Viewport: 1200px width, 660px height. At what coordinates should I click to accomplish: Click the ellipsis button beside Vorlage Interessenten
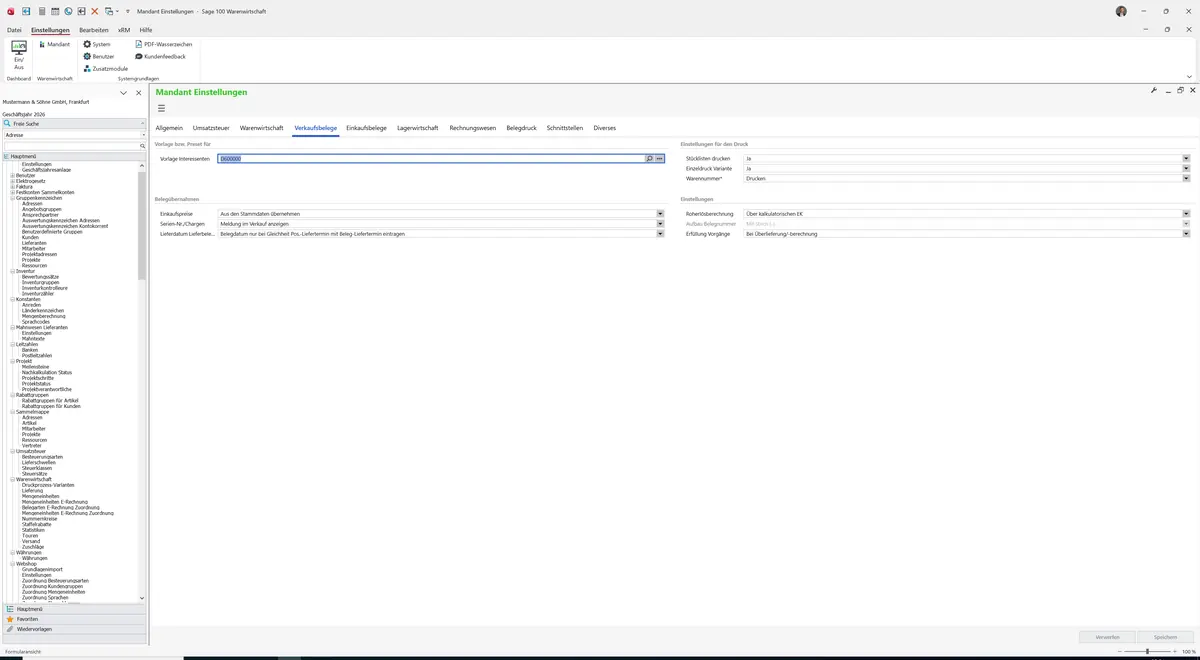click(660, 158)
